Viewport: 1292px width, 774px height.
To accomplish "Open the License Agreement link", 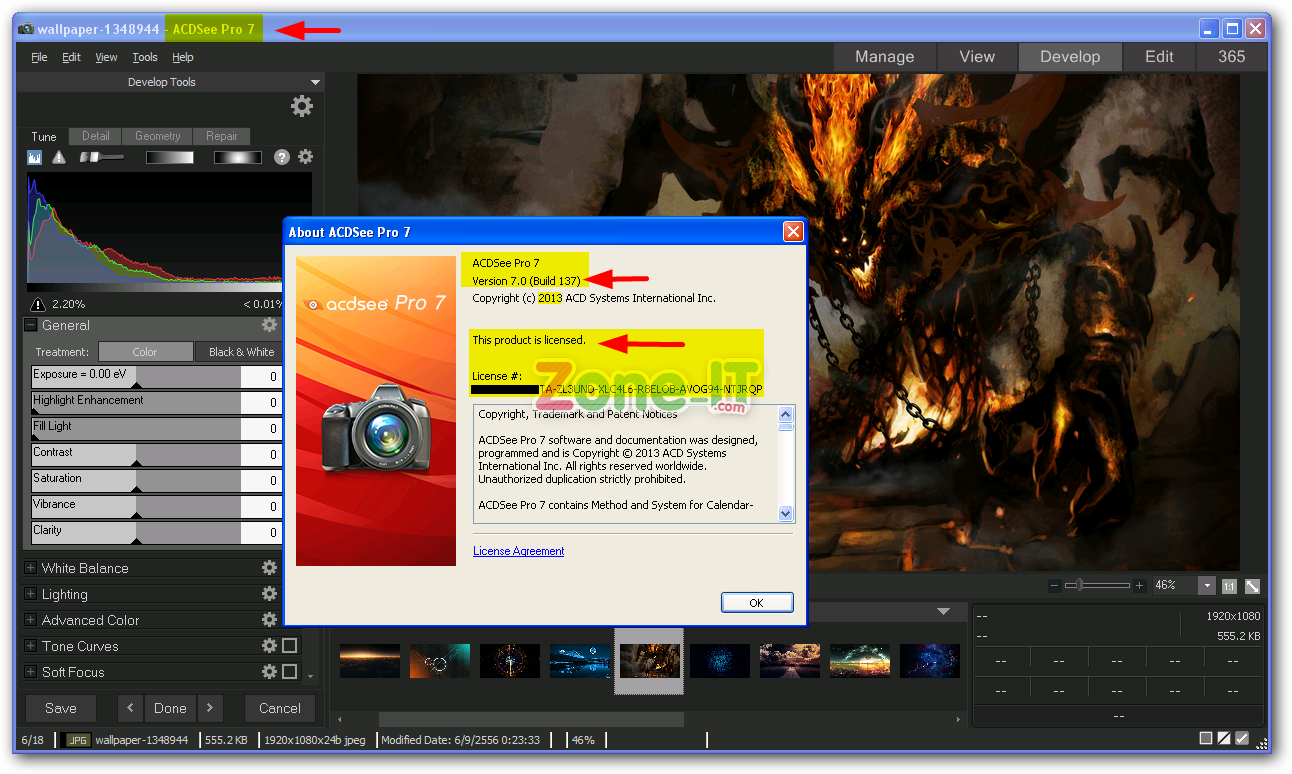I will 518,551.
